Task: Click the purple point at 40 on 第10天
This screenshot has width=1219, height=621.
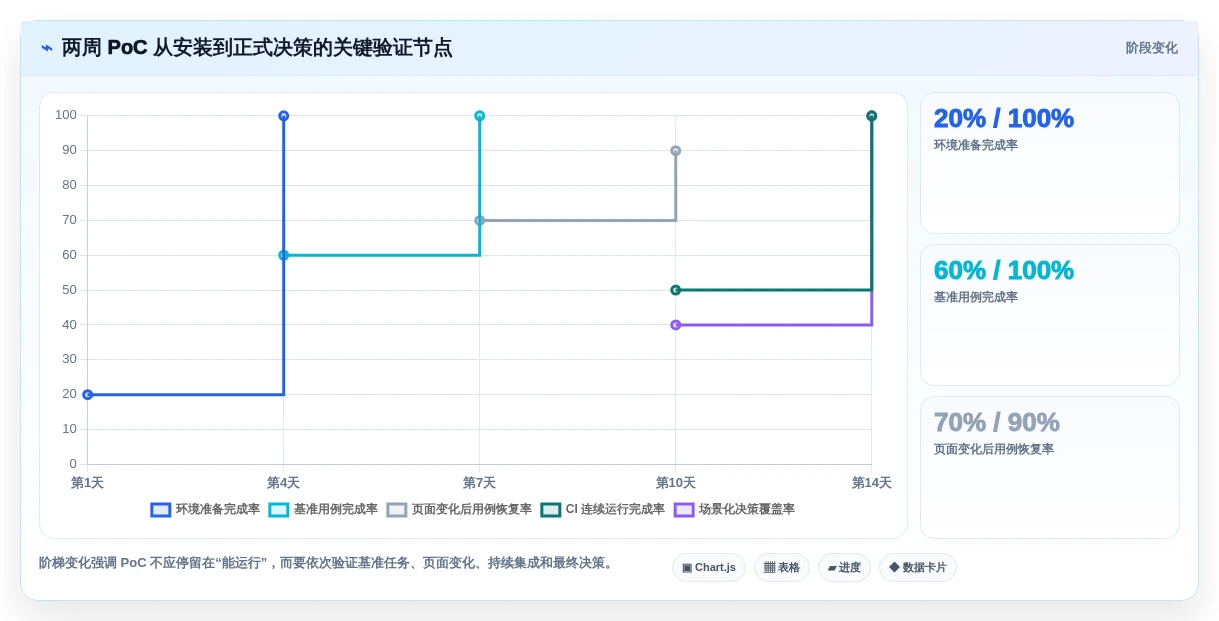Action: point(676,325)
